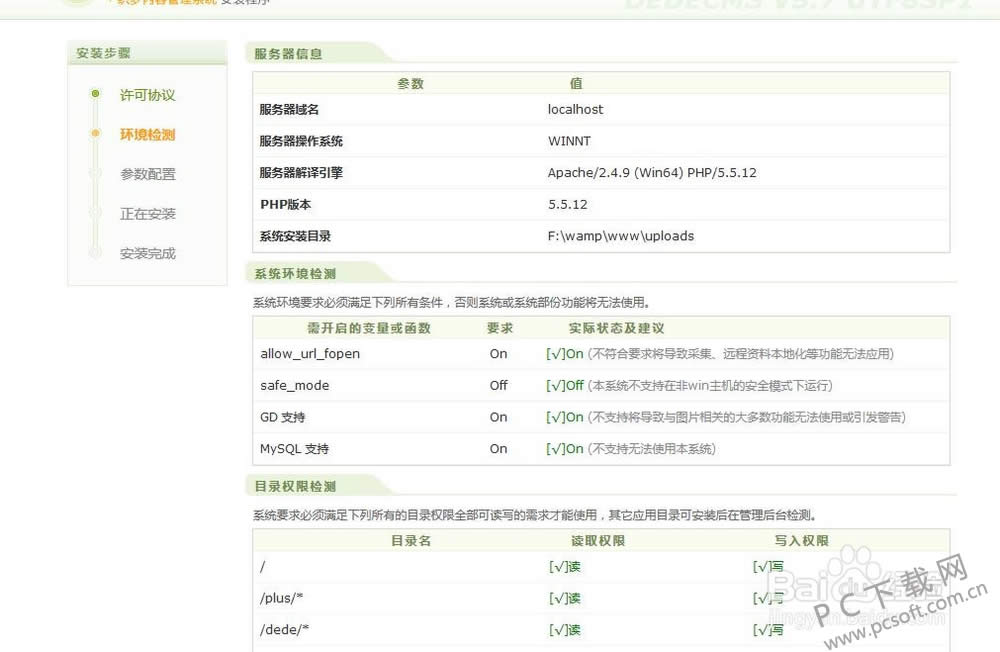Click the 系统环境检测 section header
Screen dimensions: 1000x652
[295, 274]
